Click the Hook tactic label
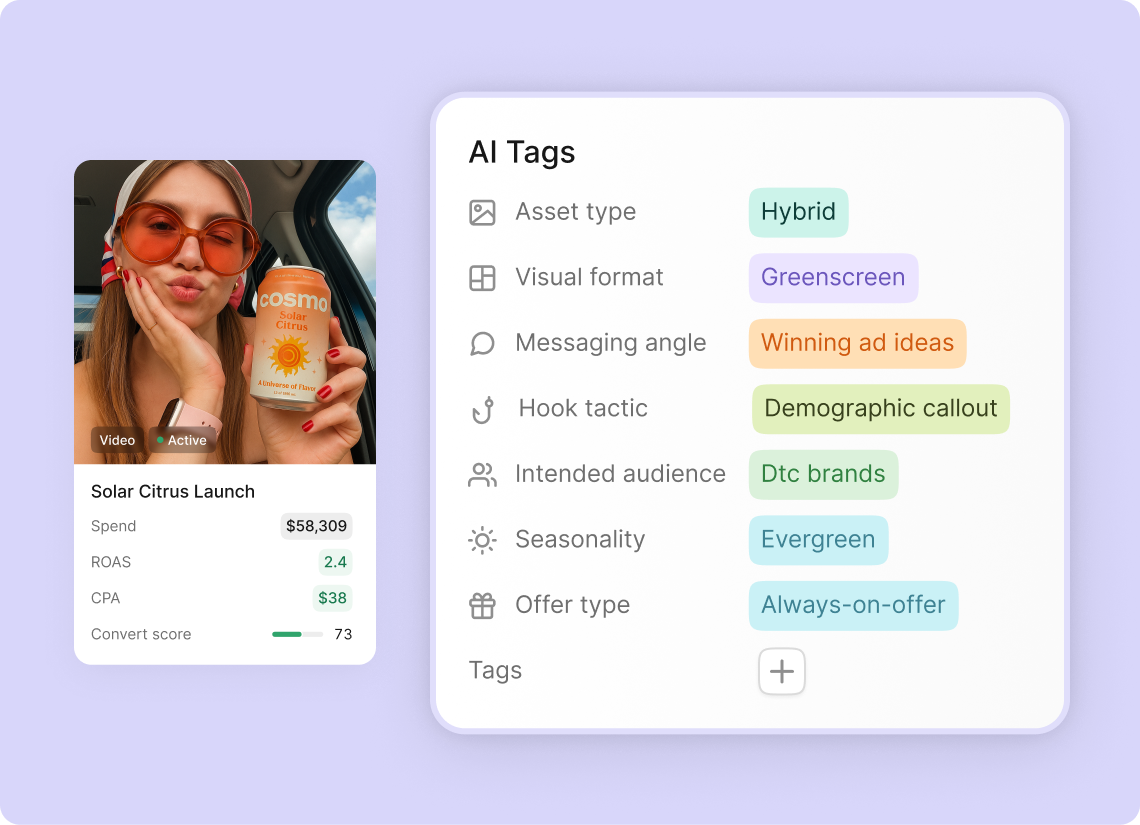 pyautogui.click(x=583, y=409)
